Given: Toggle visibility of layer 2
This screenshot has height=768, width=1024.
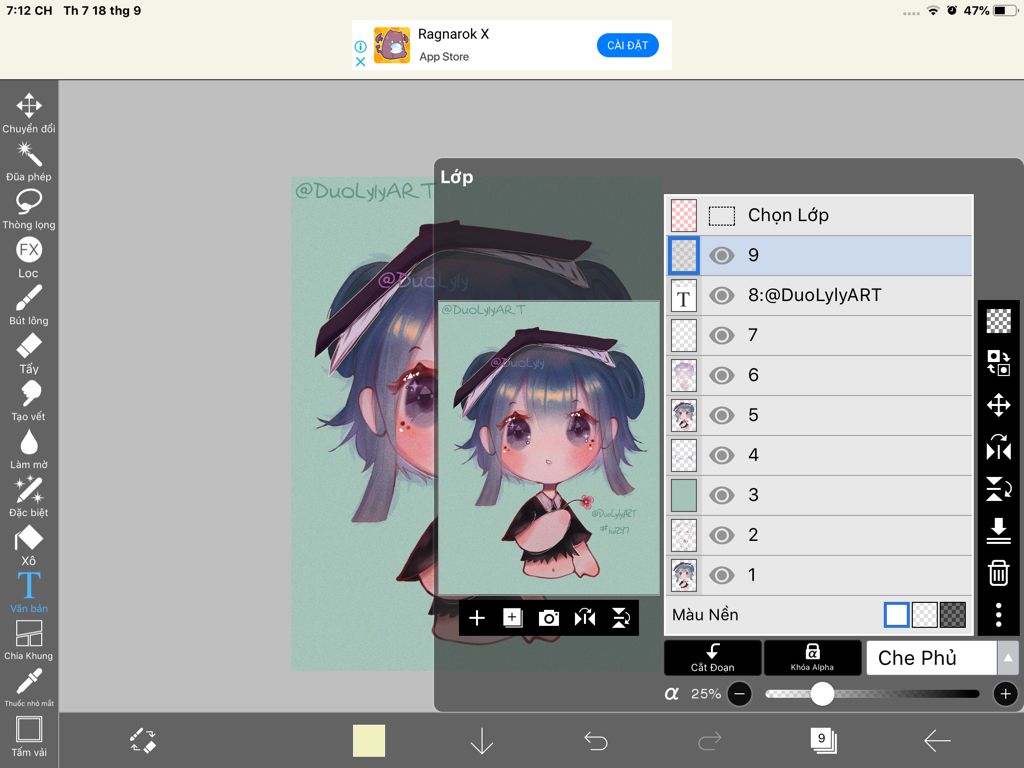Looking at the screenshot, I should 722,535.
